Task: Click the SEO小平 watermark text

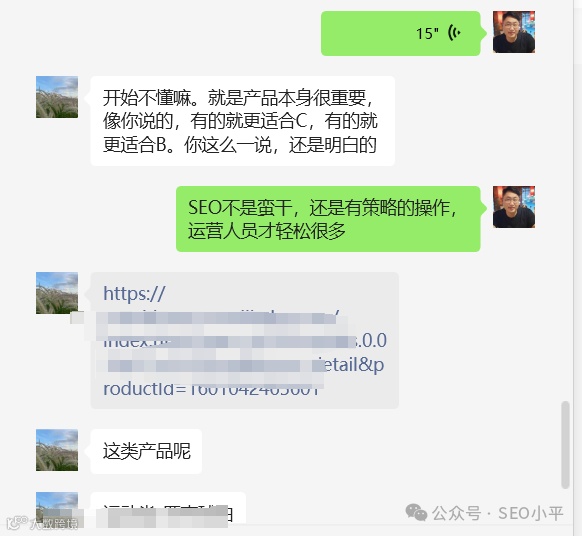Action: pyautogui.click(x=530, y=513)
